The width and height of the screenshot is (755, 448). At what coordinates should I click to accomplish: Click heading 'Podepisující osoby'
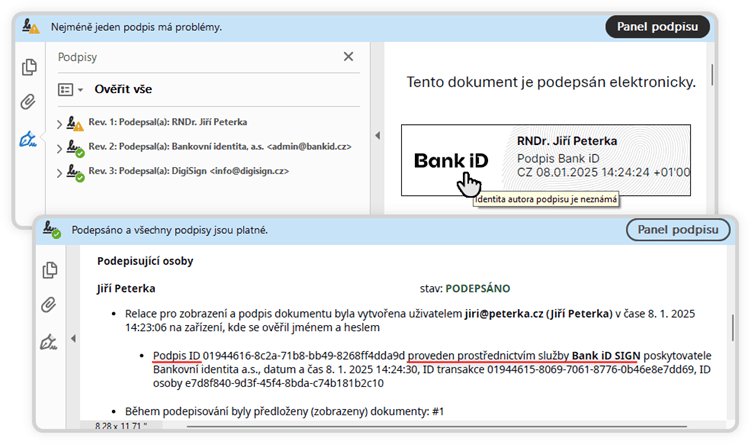tap(145, 261)
